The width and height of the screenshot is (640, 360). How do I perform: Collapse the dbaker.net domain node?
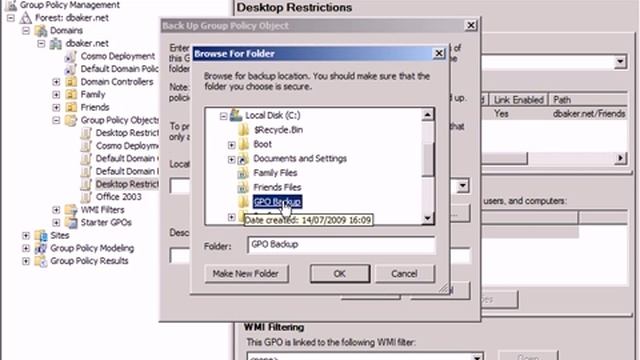41,43
